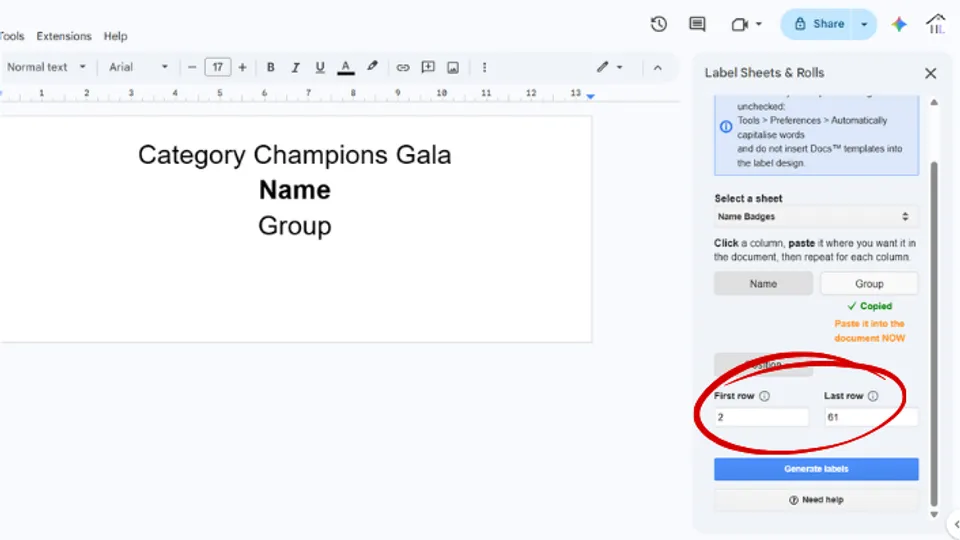Expand the video call dropdown arrow

tap(759, 24)
